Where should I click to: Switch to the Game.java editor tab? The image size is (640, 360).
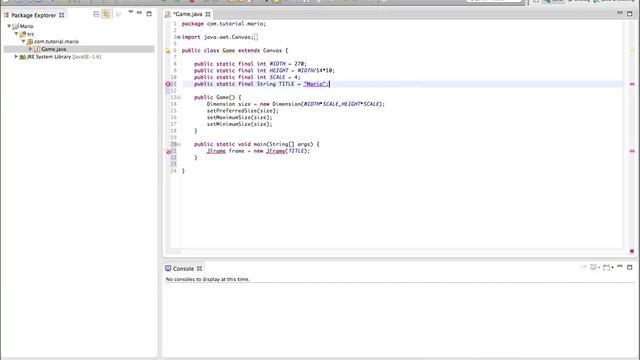tap(188, 14)
